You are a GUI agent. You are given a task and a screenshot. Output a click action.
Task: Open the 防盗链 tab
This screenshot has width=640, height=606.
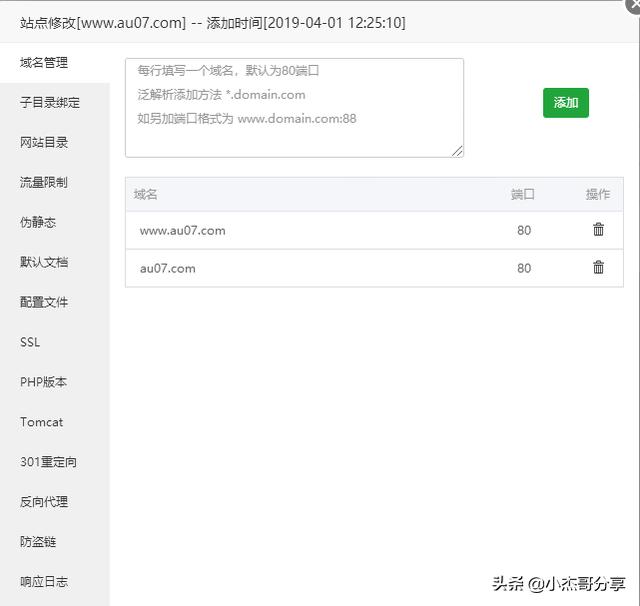click(x=55, y=542)
